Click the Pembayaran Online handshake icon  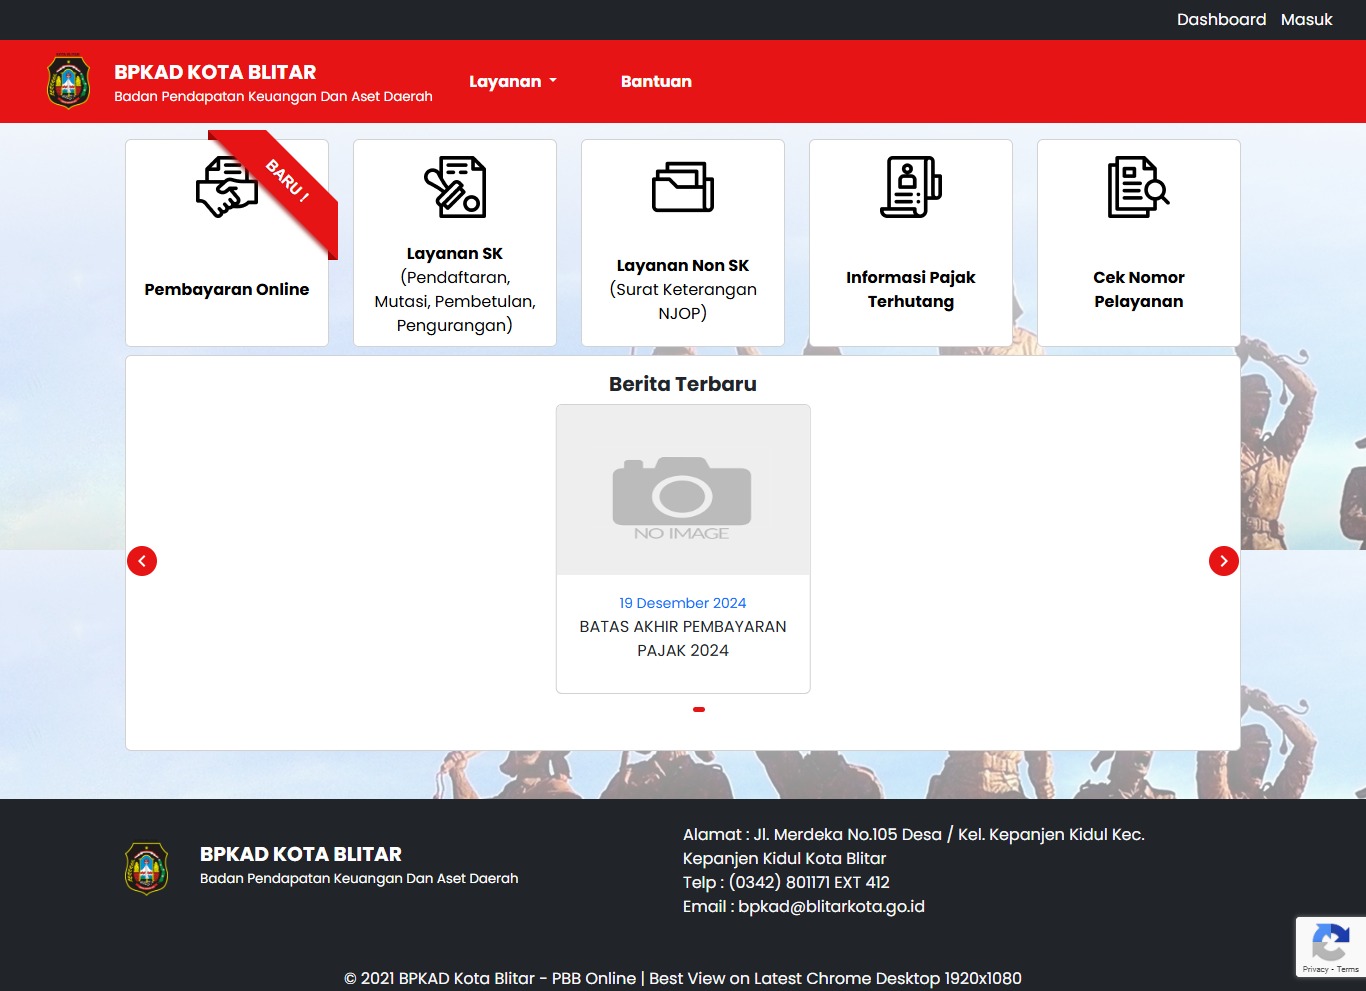tap(227, 187)
